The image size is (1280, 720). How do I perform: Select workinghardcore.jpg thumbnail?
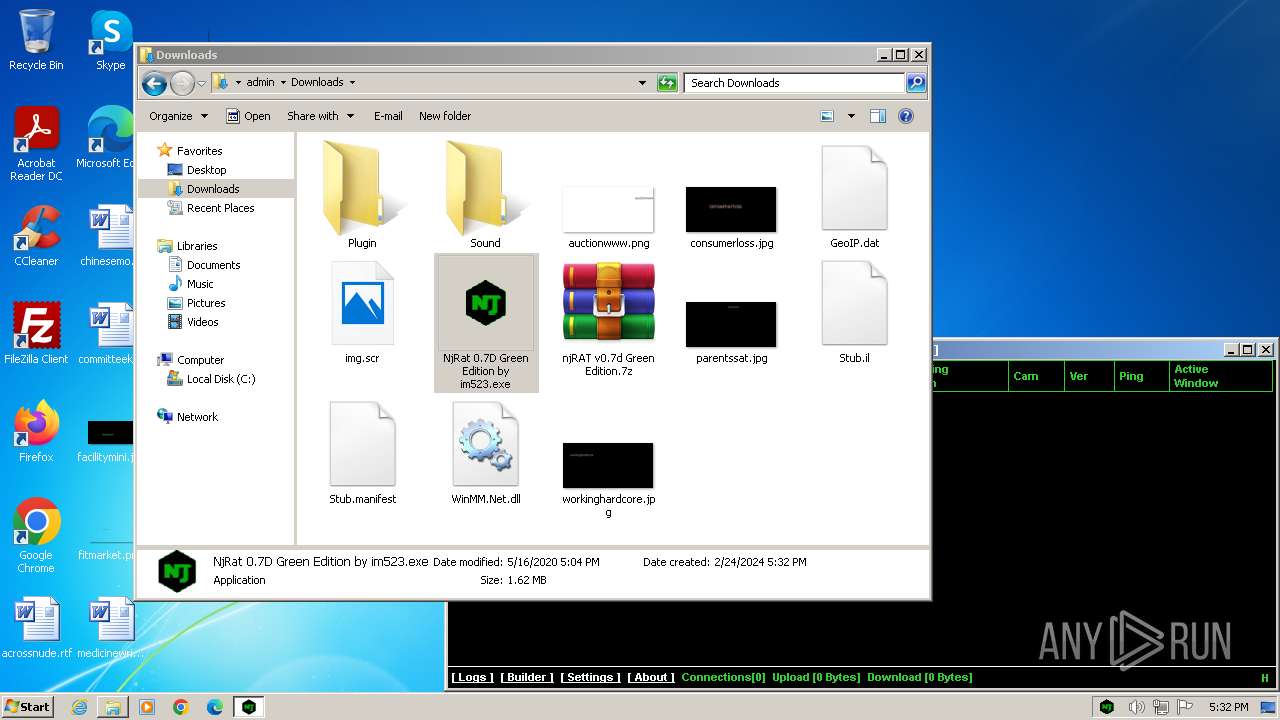tap(608, 465)
